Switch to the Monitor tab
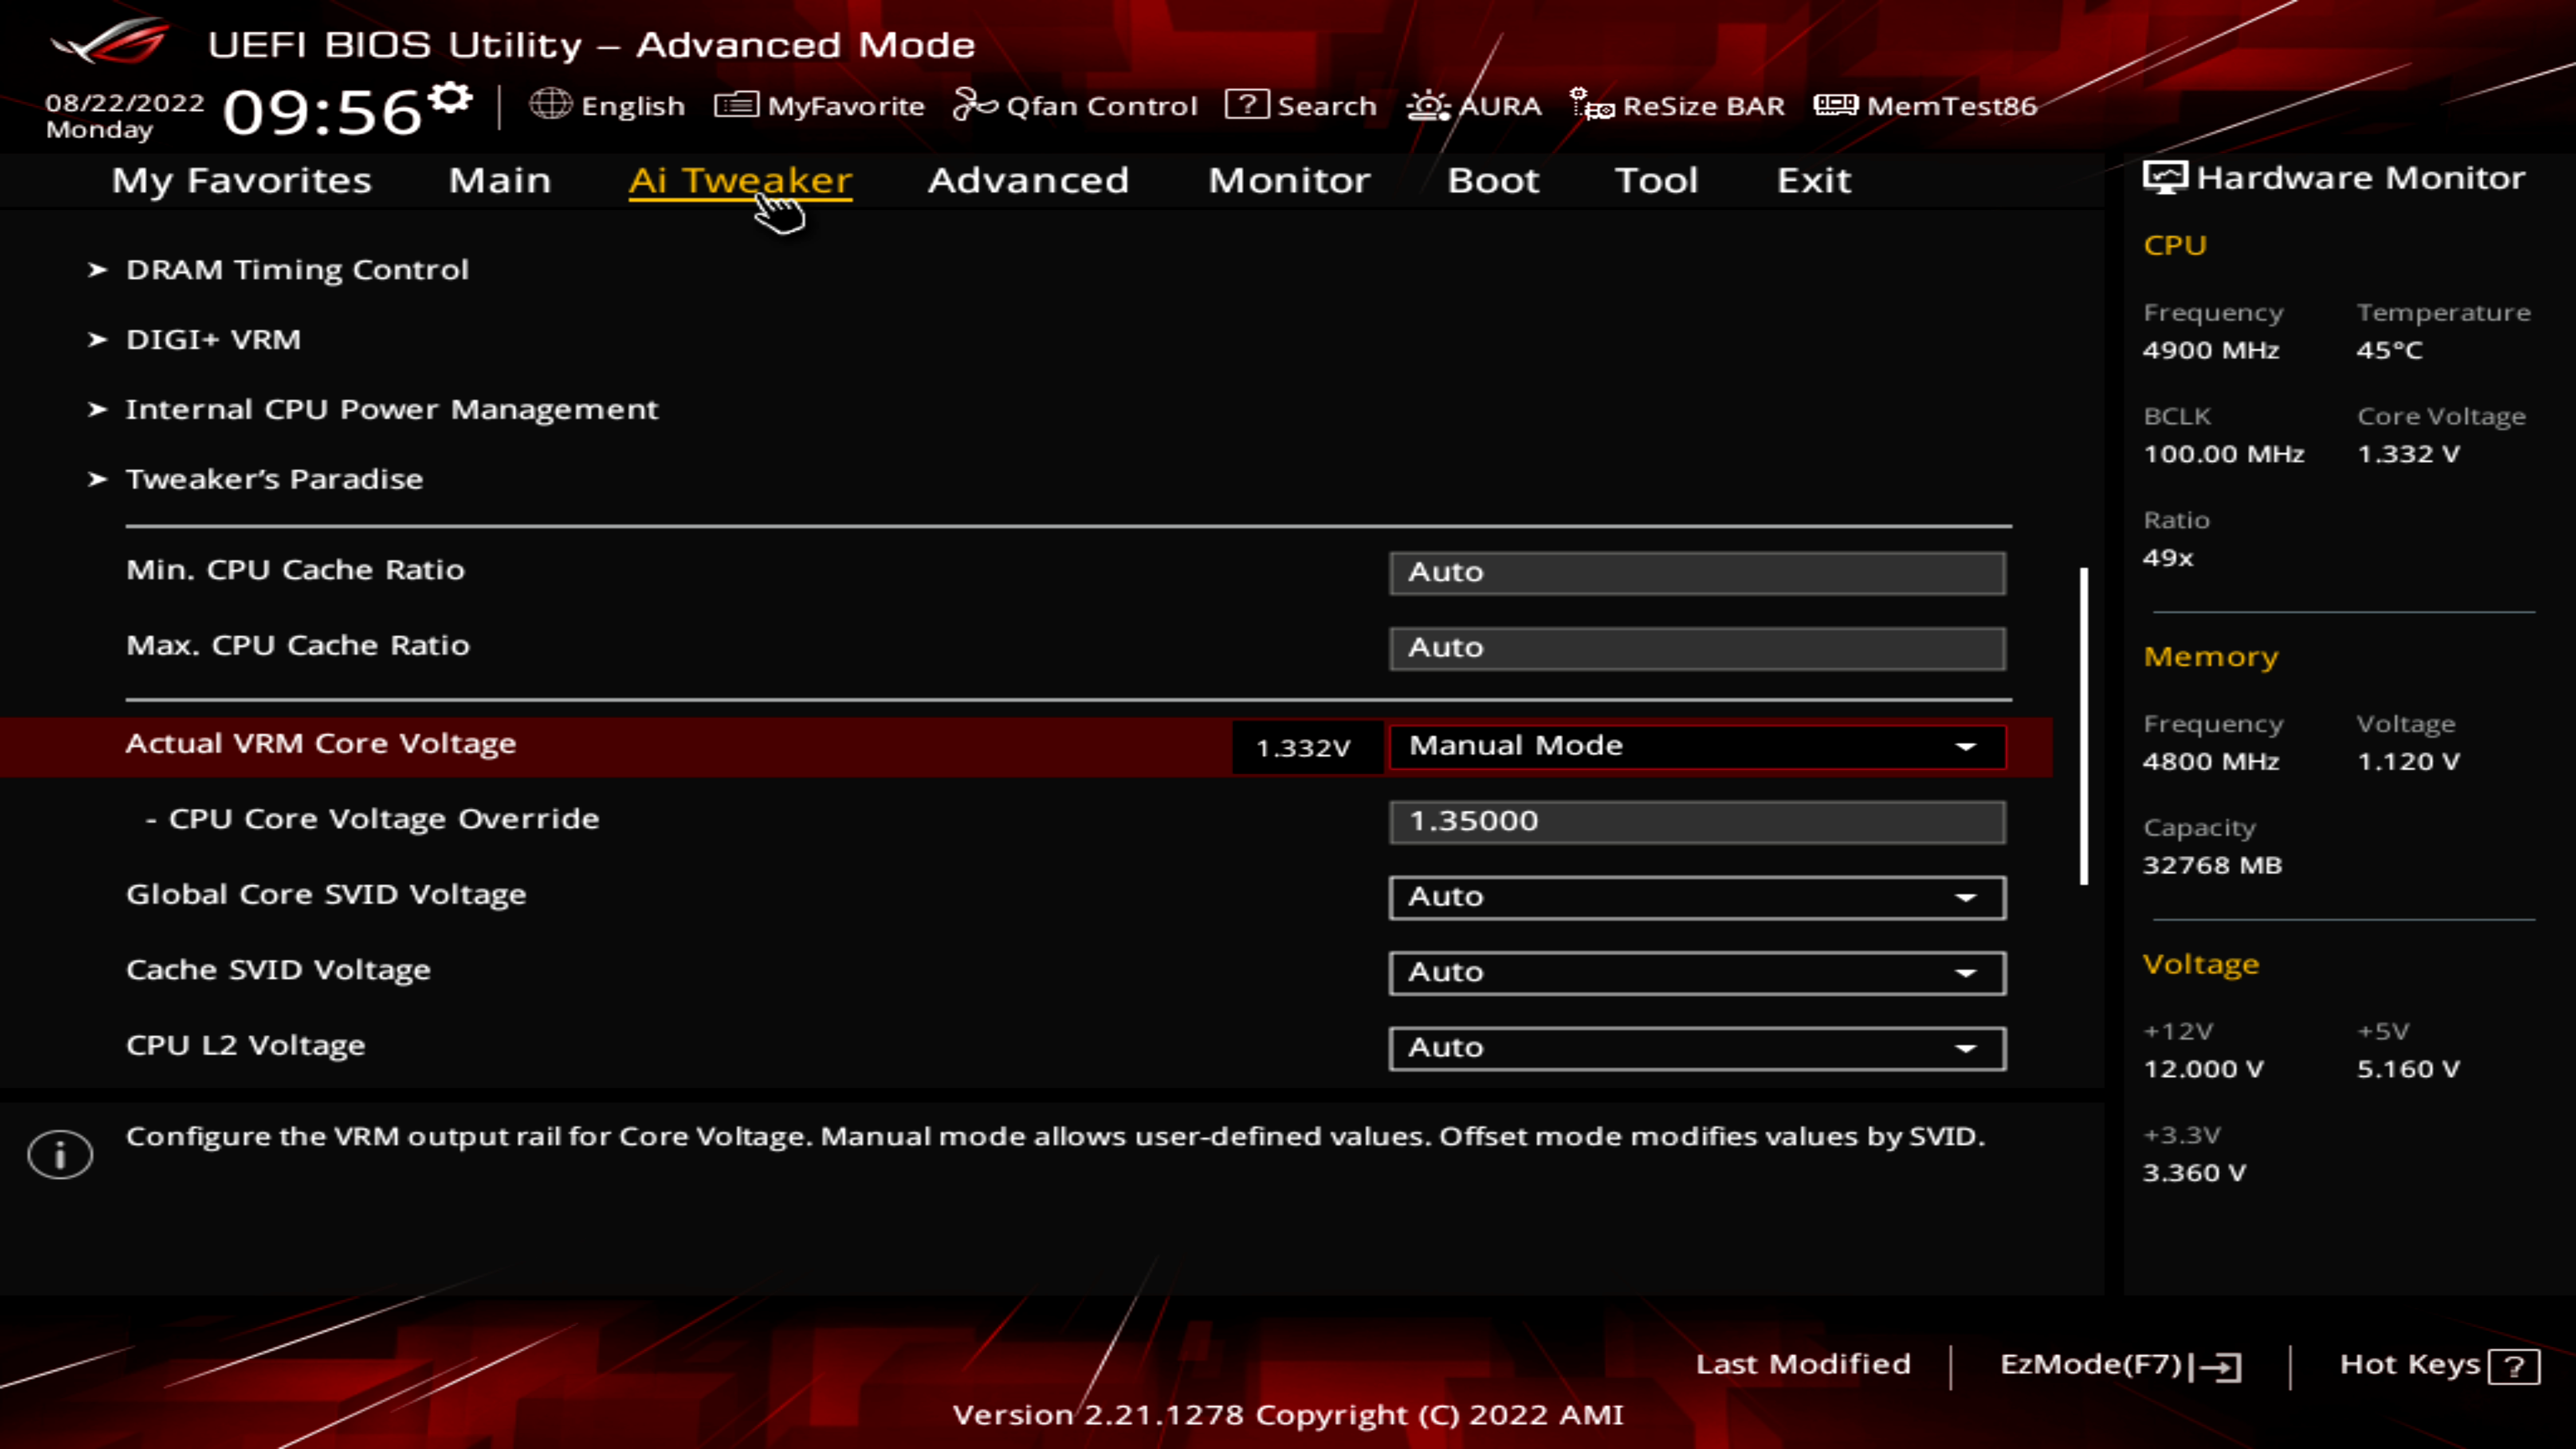 coord(1289,181)
